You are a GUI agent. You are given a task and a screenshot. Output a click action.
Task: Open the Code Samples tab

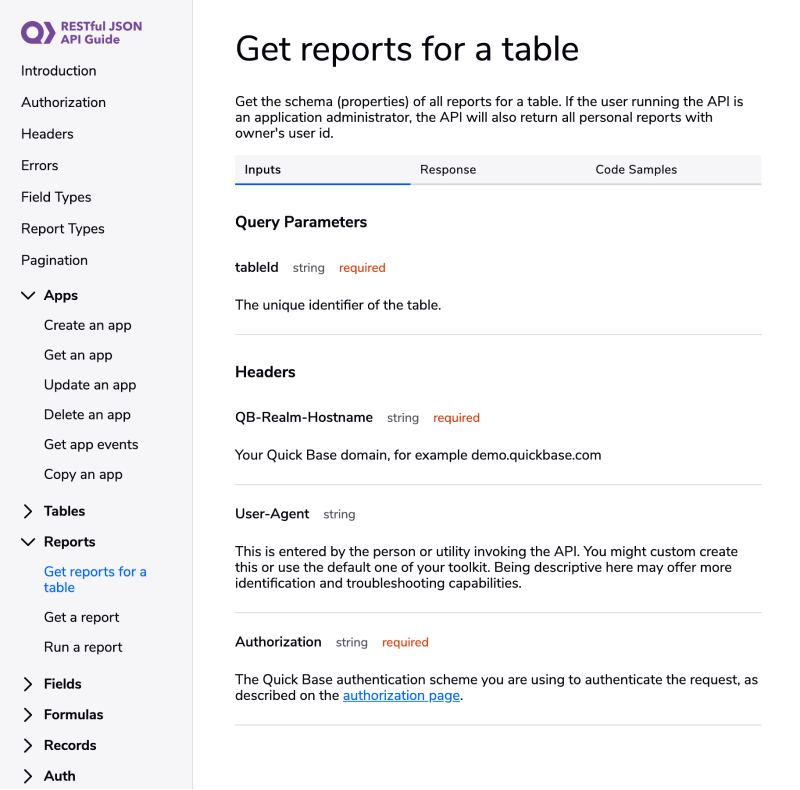coord(636,170)
